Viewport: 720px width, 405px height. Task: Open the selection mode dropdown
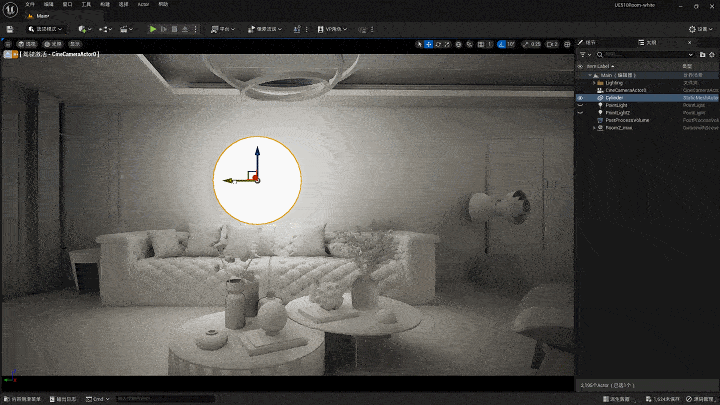[x=45, y=29]
